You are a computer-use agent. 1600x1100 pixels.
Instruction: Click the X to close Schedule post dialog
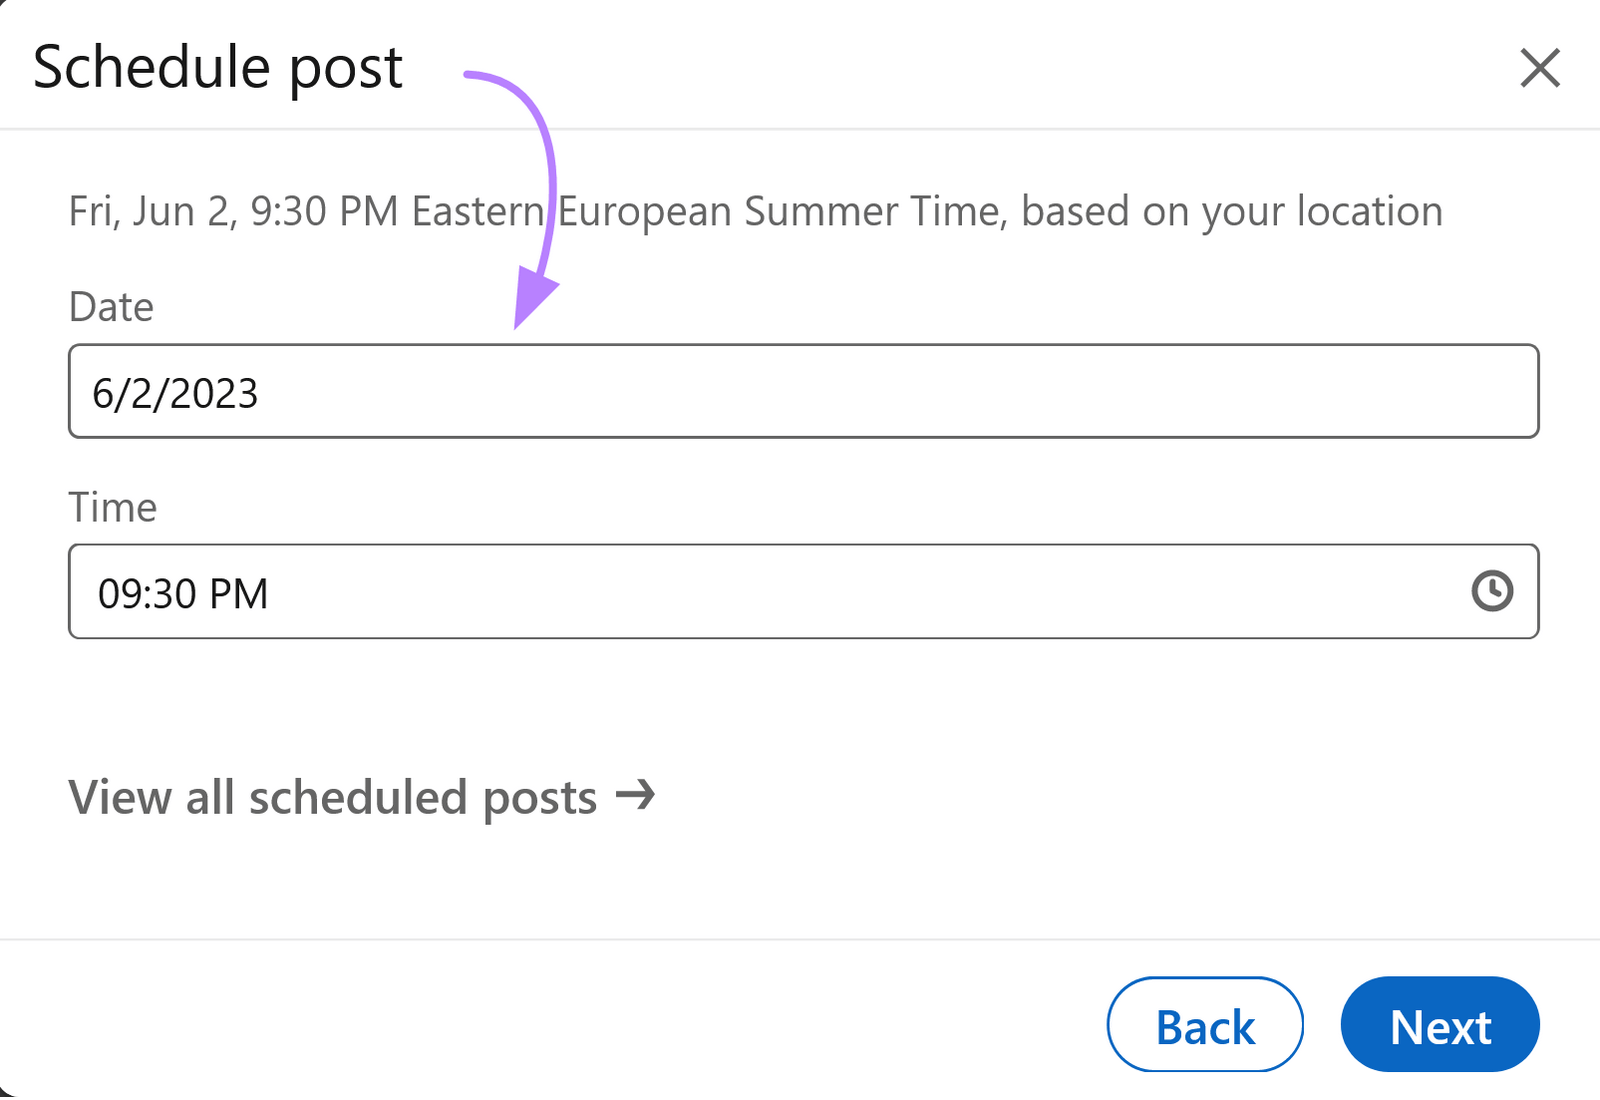1539,69
